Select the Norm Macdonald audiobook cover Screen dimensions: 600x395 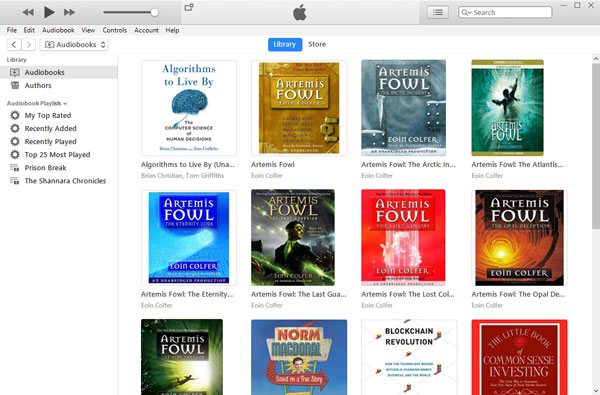coord(299,357)
